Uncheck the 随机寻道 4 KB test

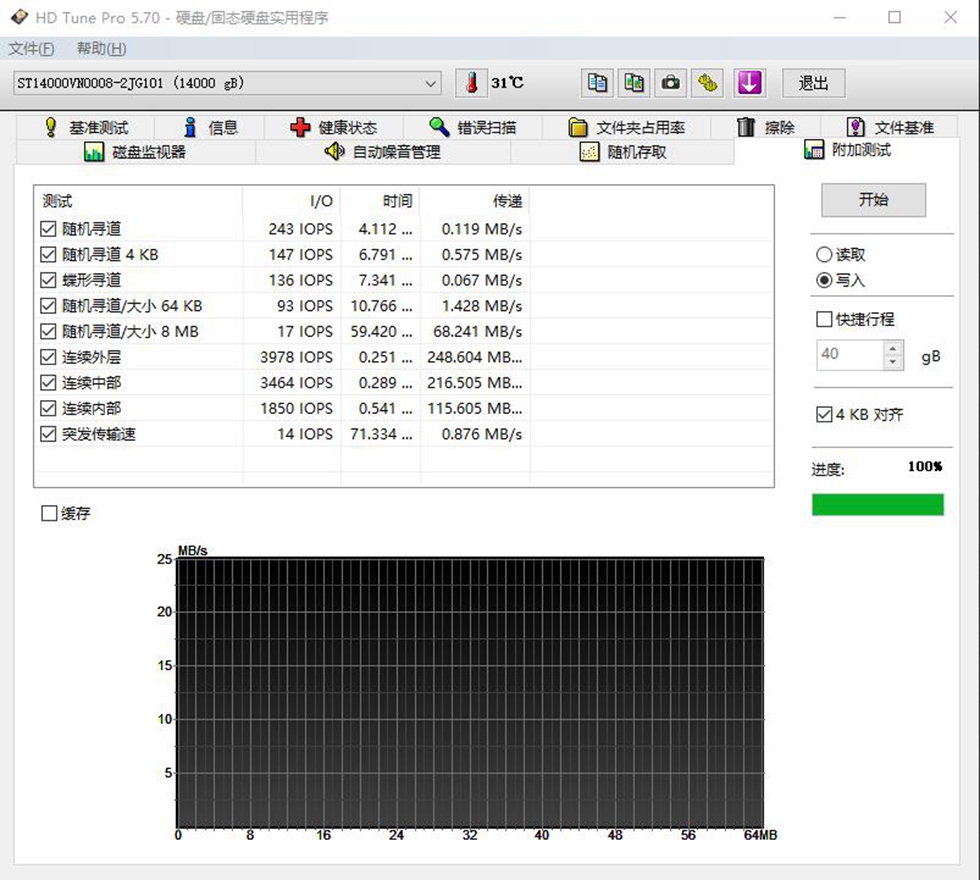click(x=48, y=254)
